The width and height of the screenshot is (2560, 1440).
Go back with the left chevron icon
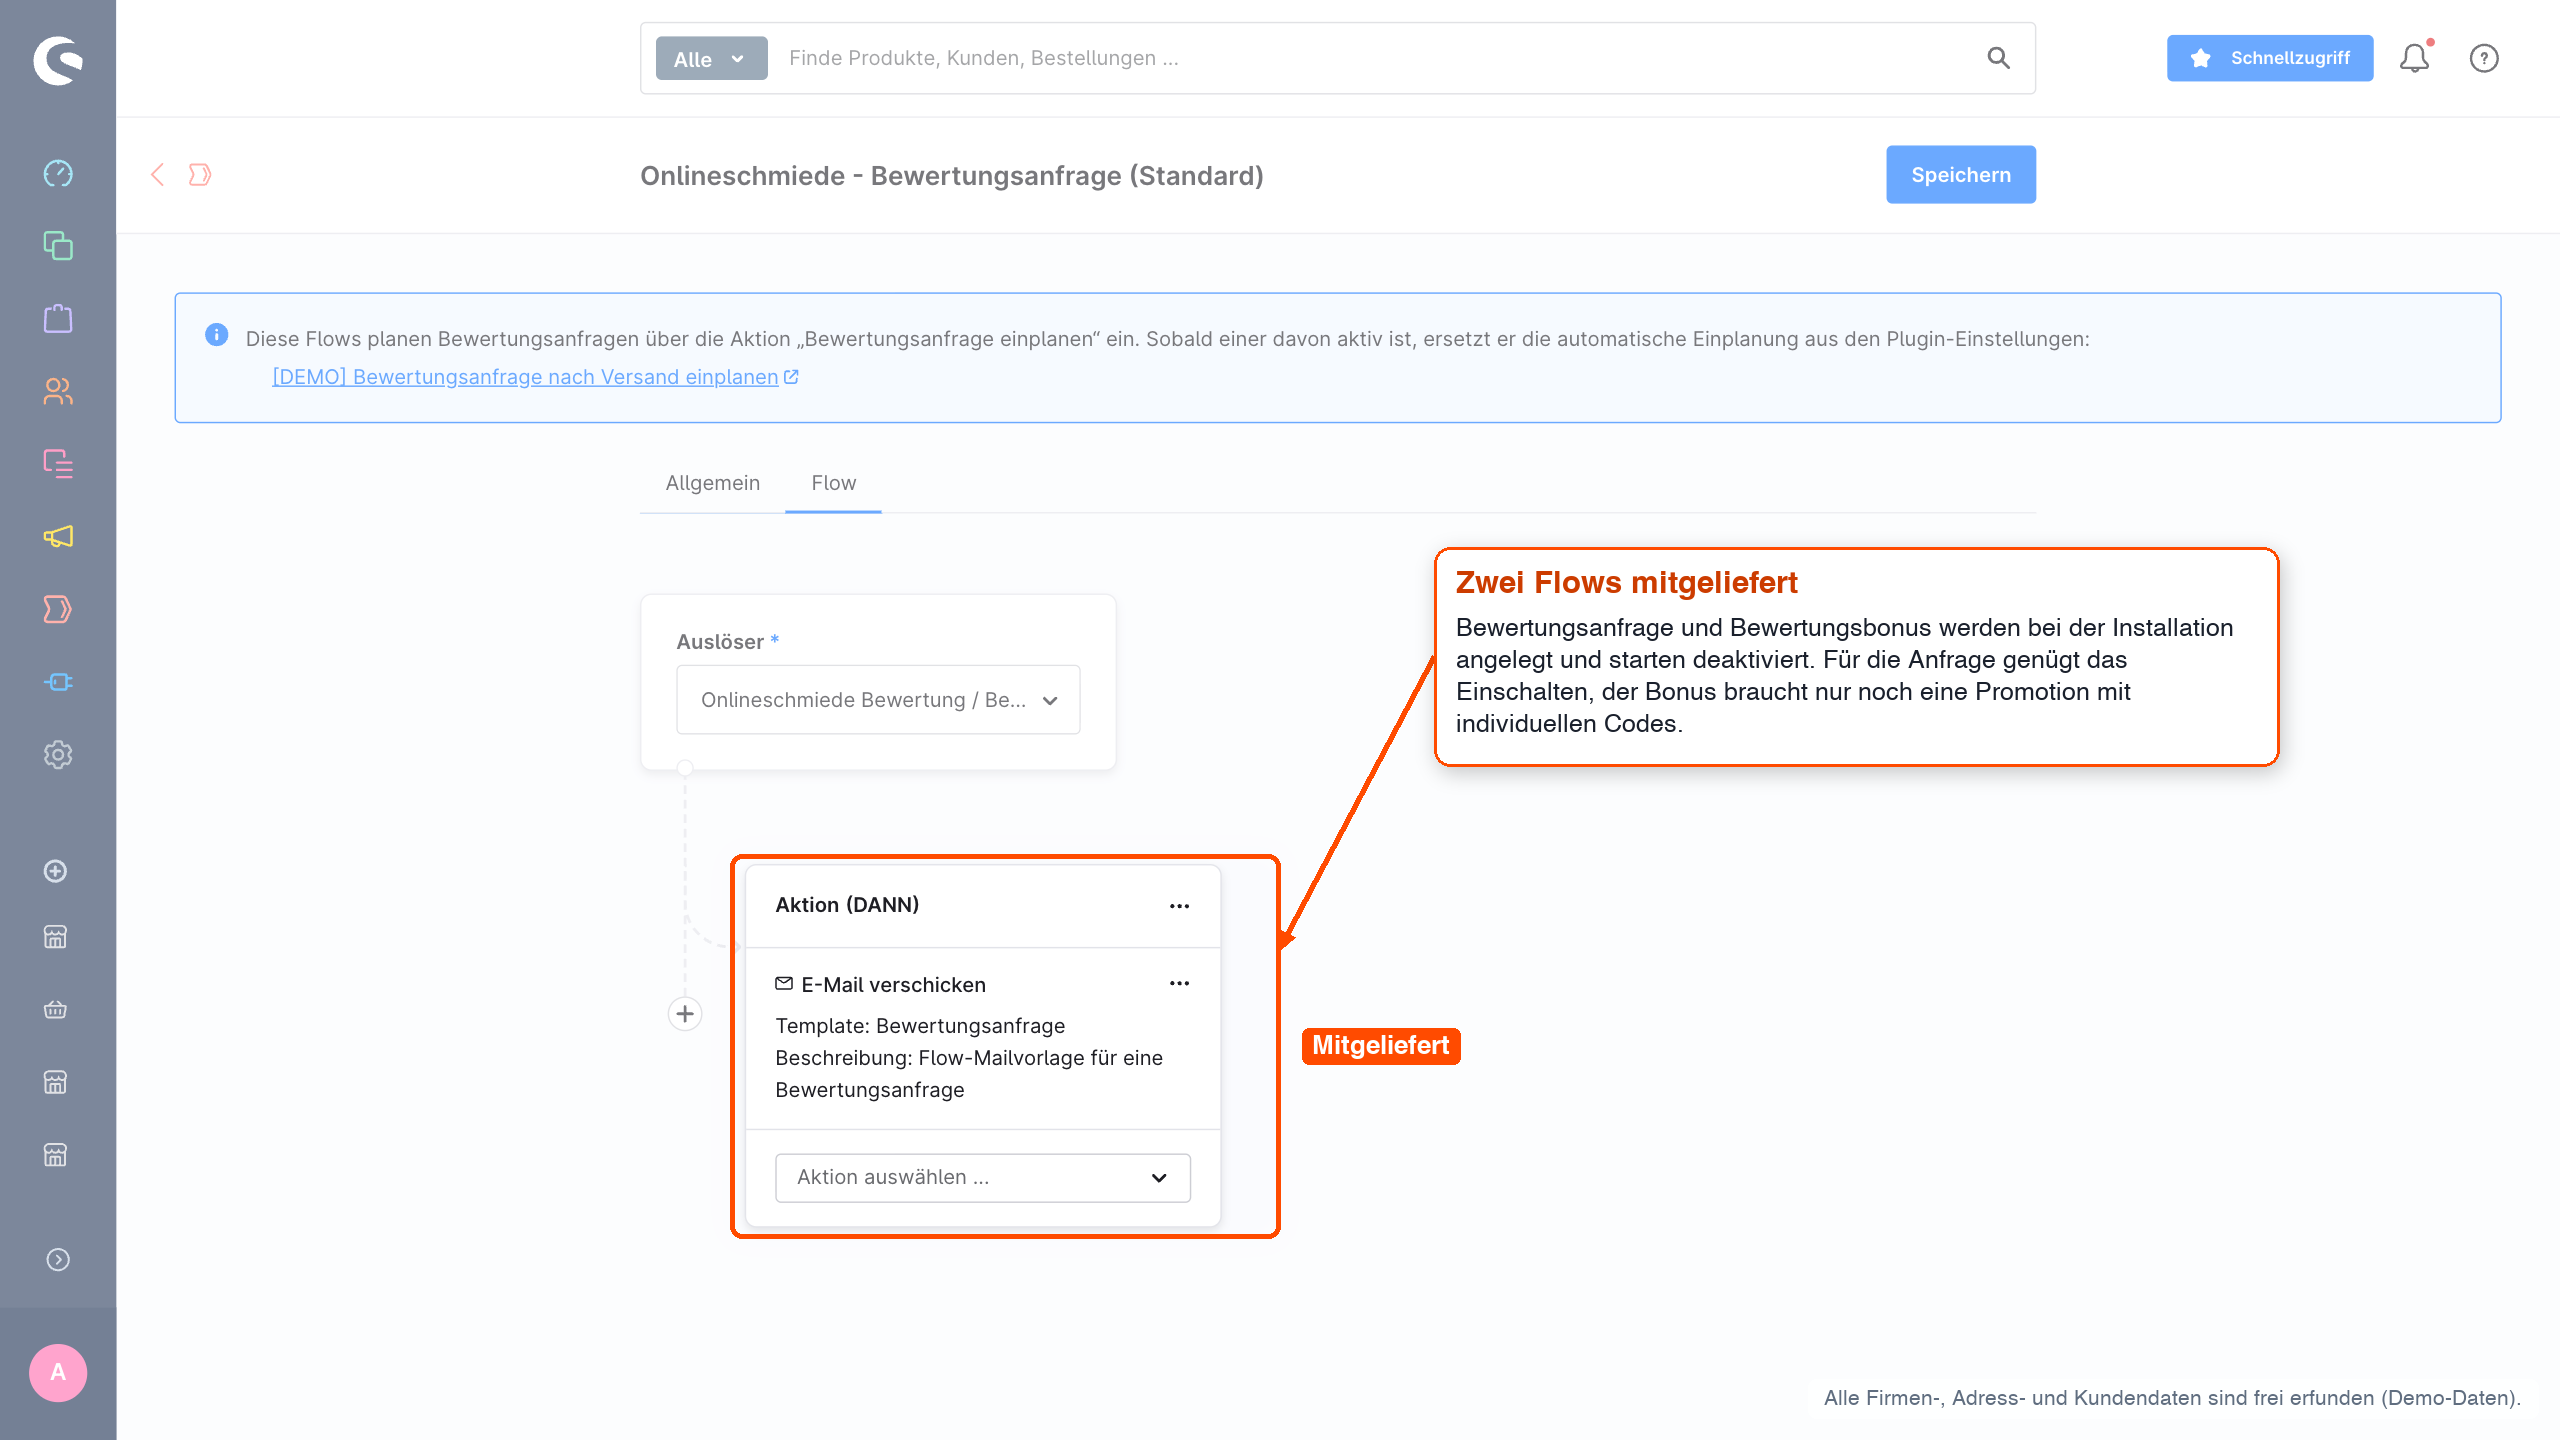pos(157,175)
